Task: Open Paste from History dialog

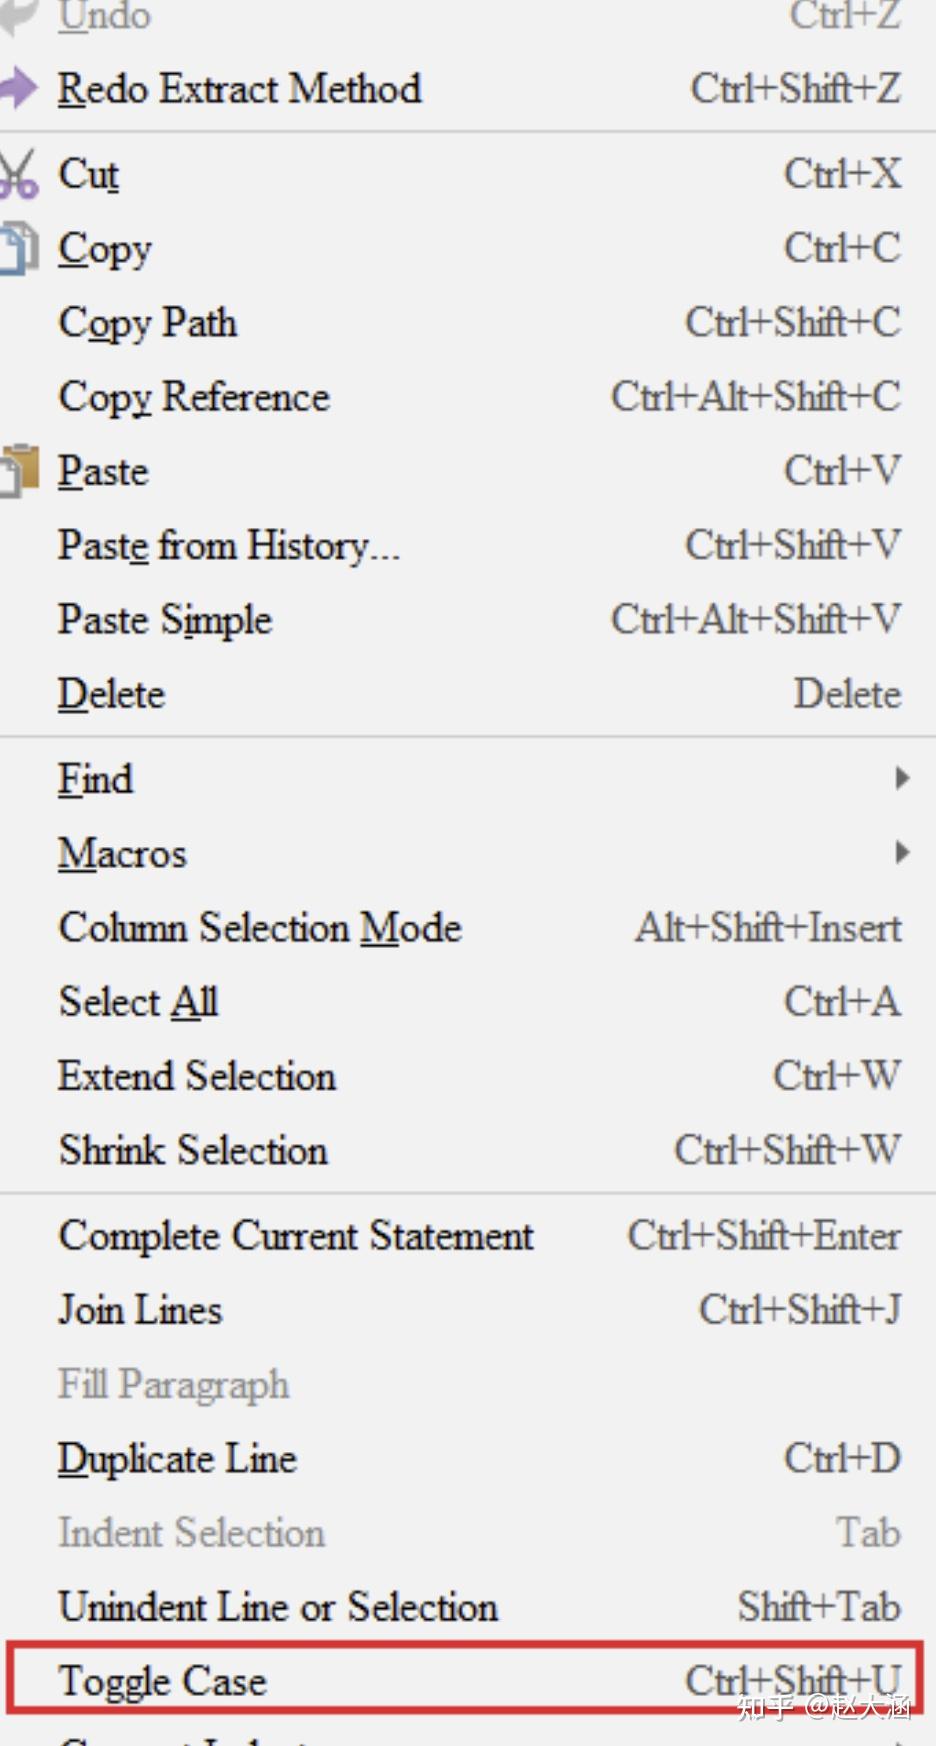Action: 228,546
